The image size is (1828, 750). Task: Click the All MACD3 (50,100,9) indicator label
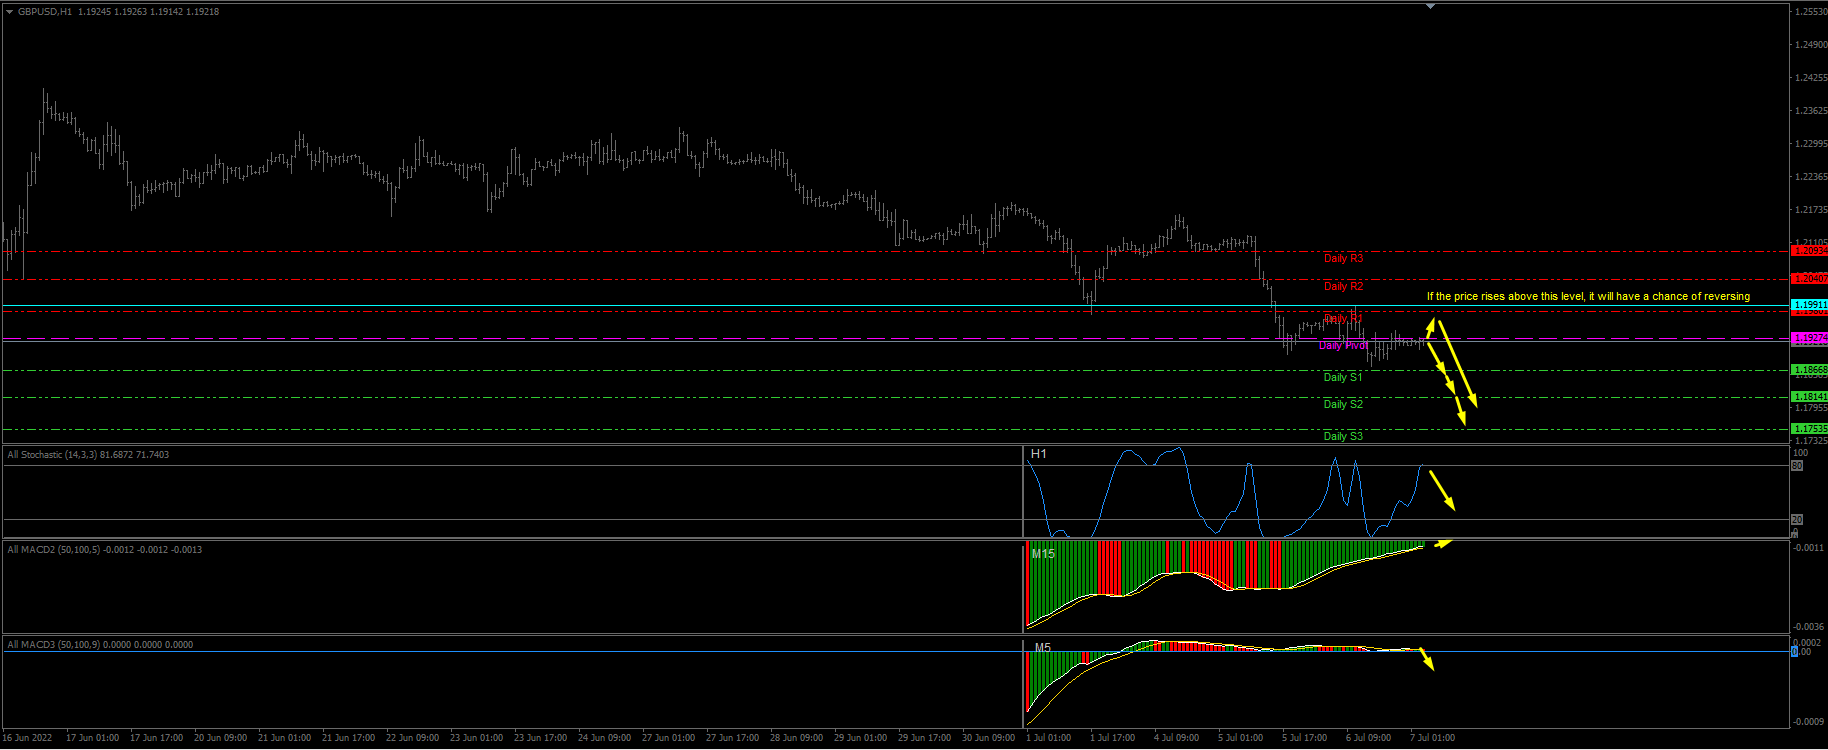point(100,645)
